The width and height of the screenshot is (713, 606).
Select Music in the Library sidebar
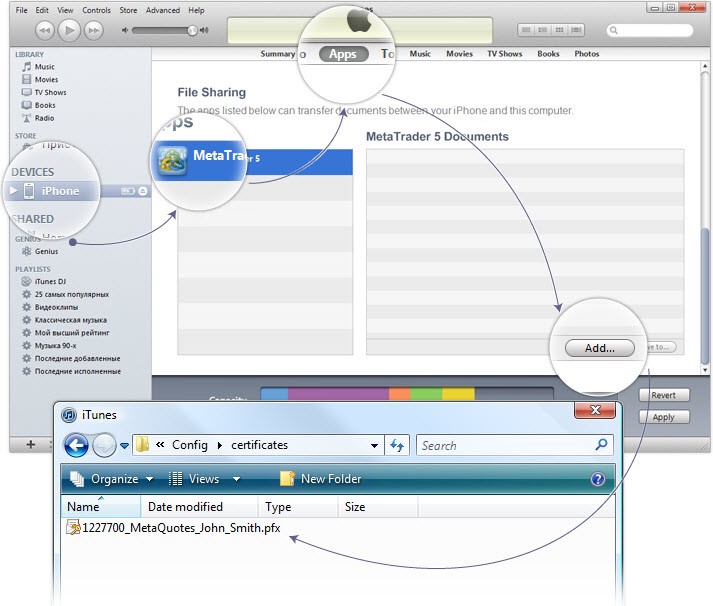pyautogui.click(x=45, y=67)
